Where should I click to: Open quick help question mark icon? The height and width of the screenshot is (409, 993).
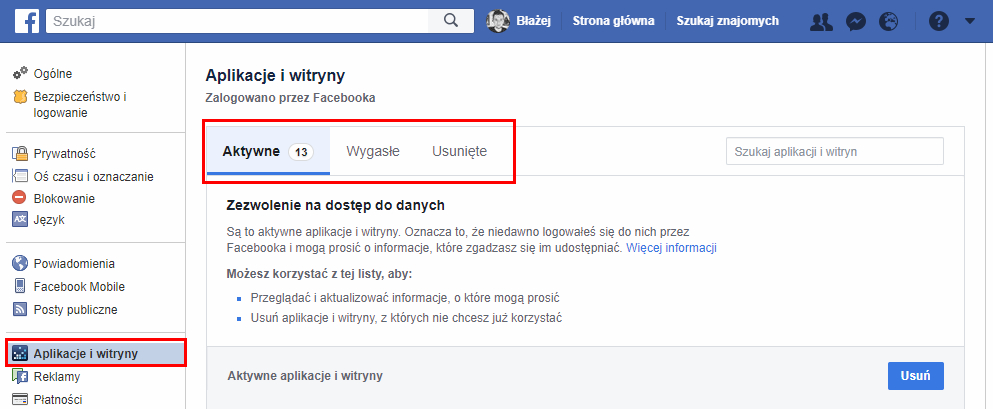click(939, 22)
